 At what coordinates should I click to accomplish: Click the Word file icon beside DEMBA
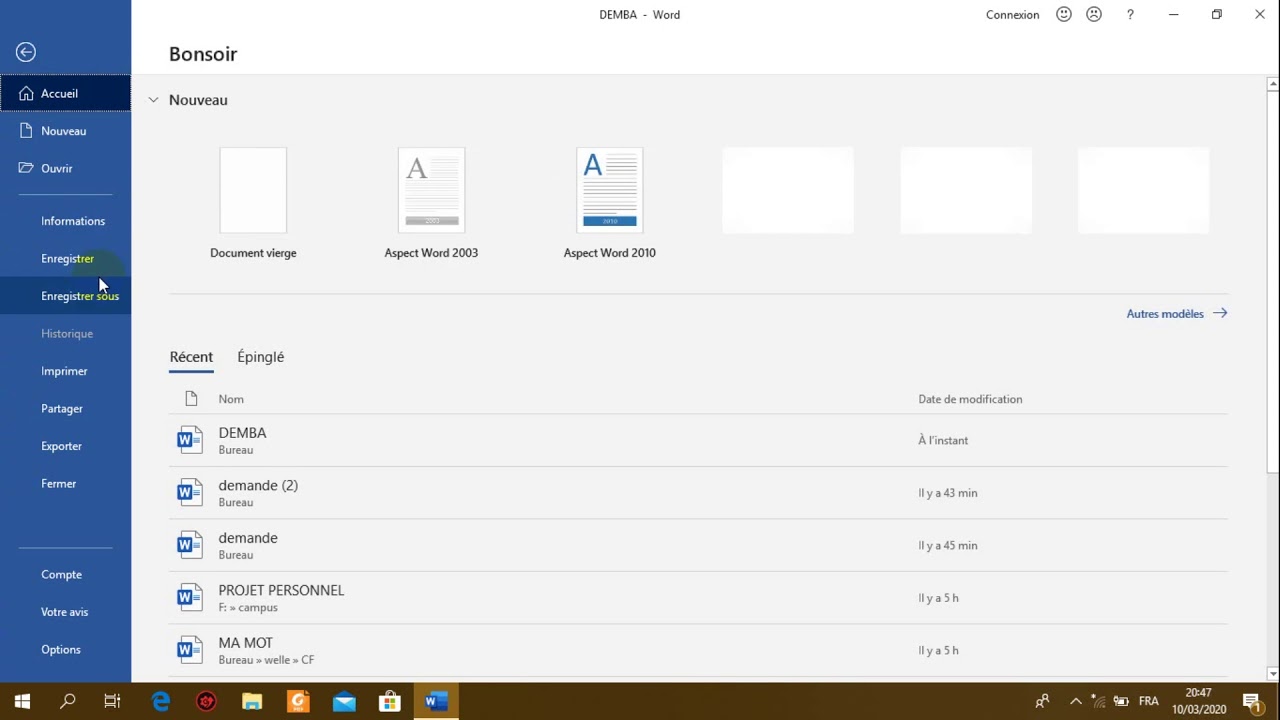tap(189, 439)
